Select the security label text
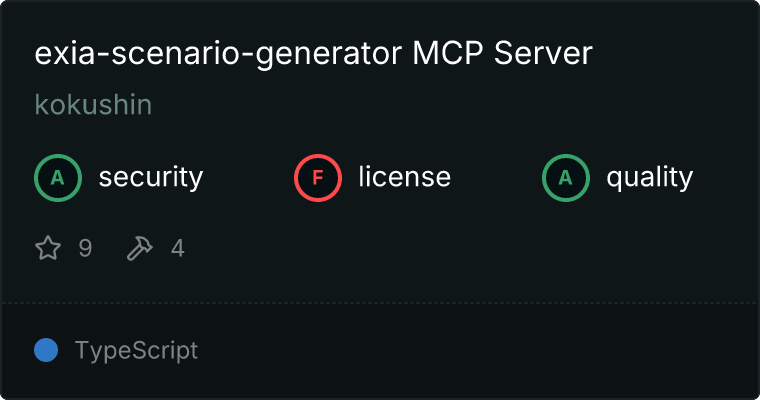760x400 pixels. pyautogui.click(x=151, y=177)
